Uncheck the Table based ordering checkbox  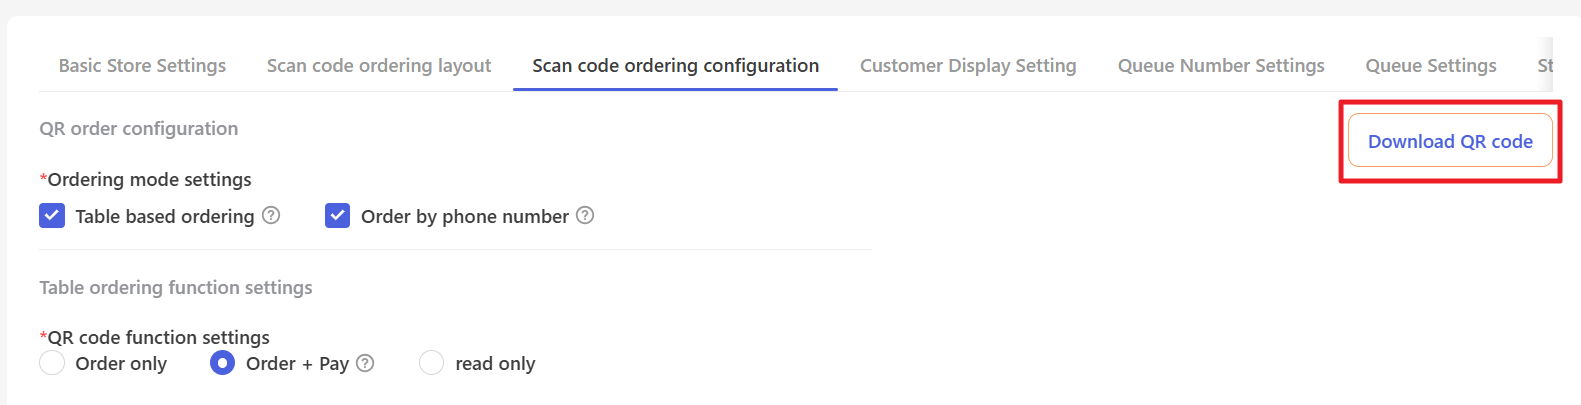(x=52, y=216)
